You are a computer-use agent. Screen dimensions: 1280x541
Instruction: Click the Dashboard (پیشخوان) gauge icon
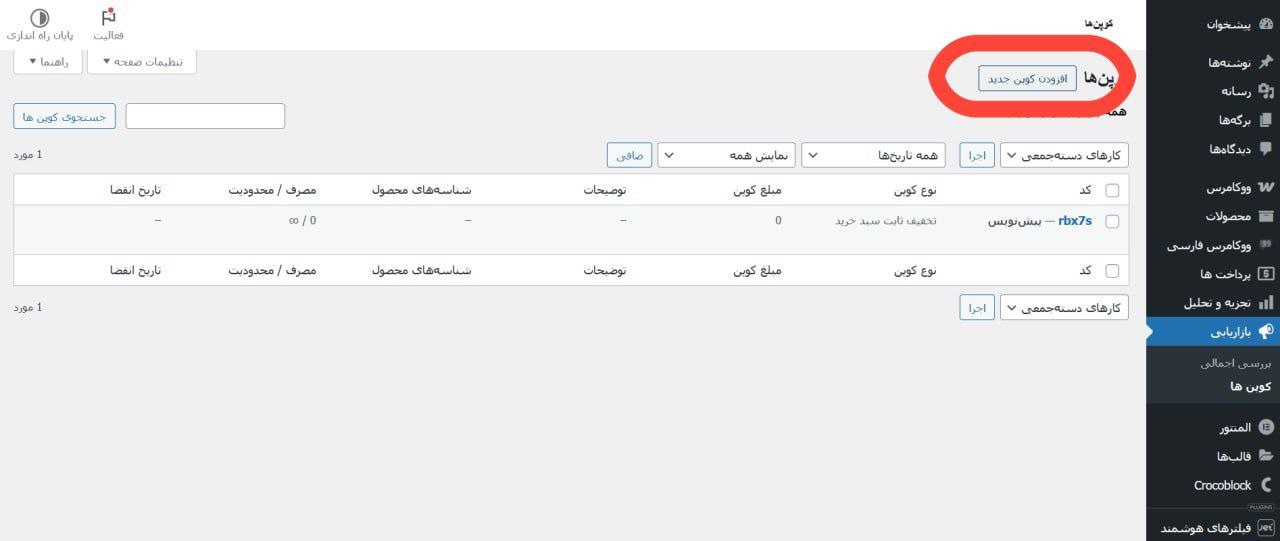1266,24
